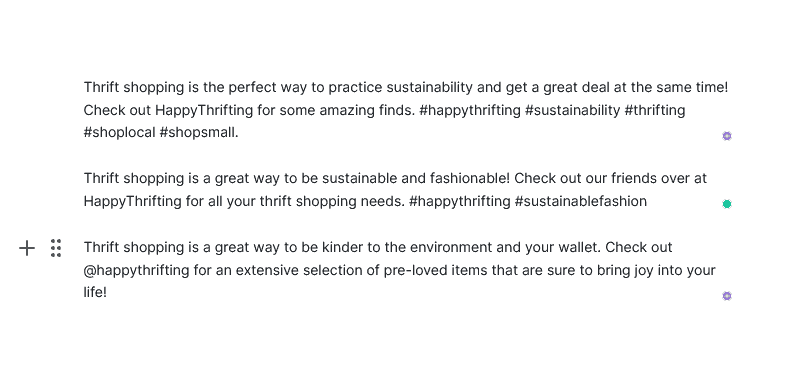This screenshot has height=366, width=790.
Task: Click the #sustainability hashtag
Action: click(572, 110)
